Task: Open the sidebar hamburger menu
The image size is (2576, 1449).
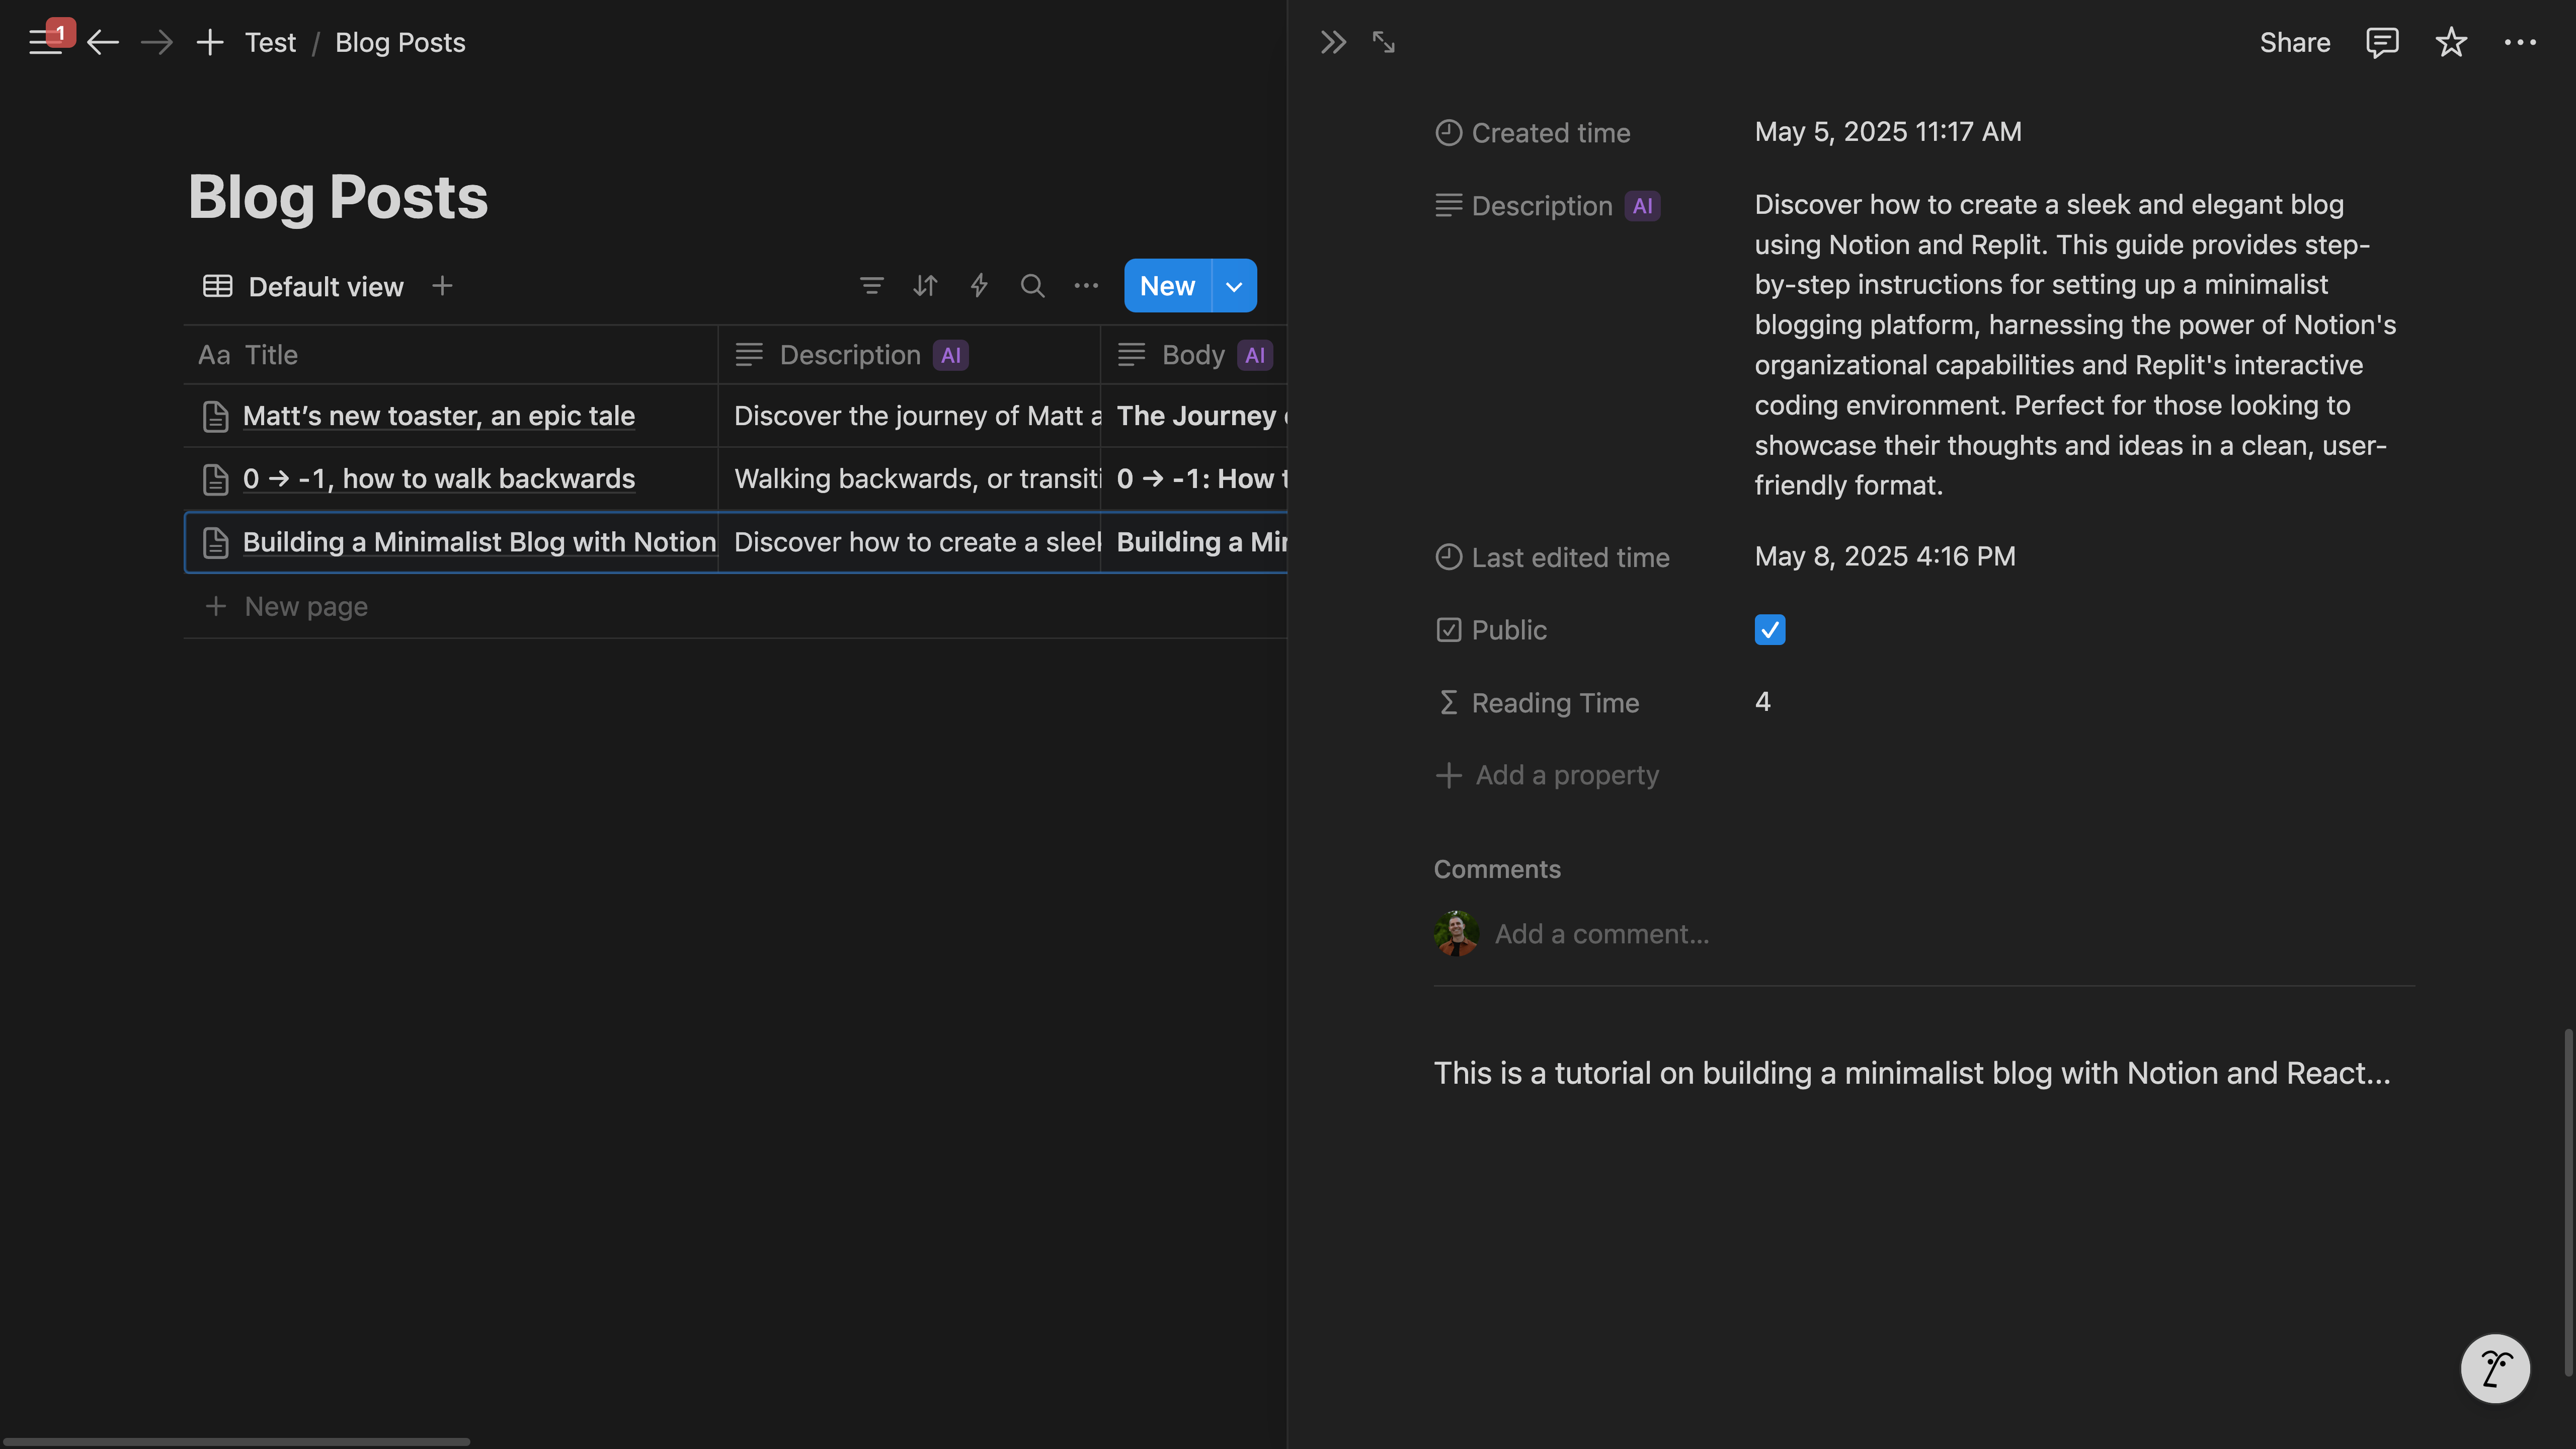Action: pyautogui.click(x=45, y=42)
